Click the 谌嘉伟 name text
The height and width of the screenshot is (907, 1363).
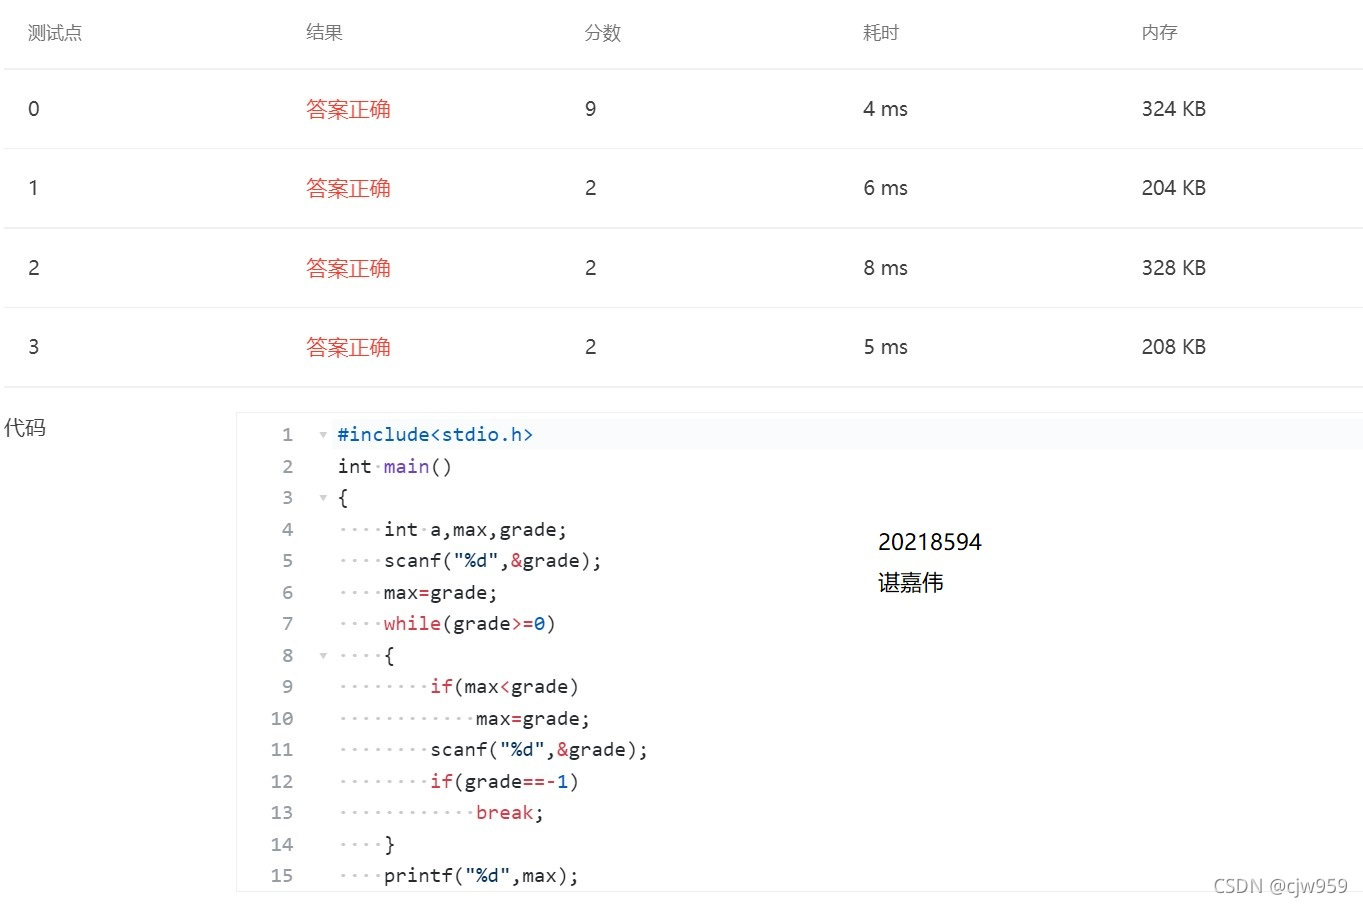pos(911,583)
